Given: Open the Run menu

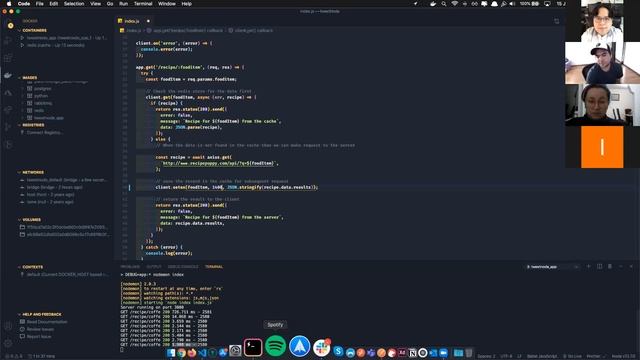Looking at the screenshot, I should coord(123,4).
